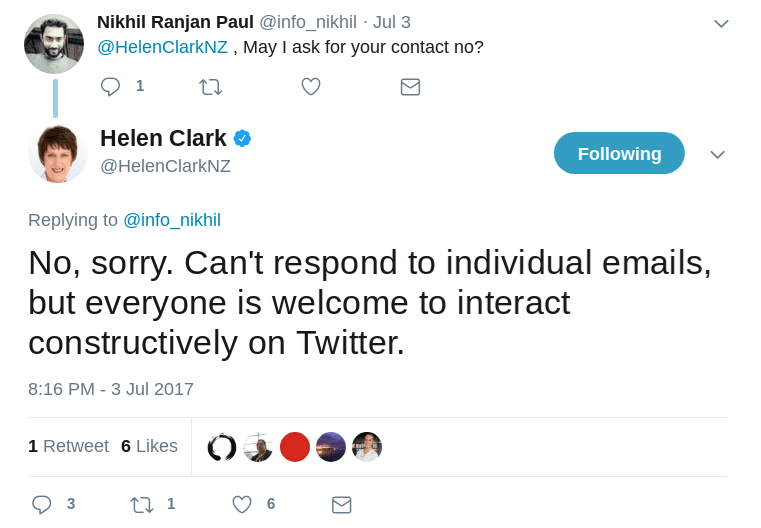761x528 pixels.
Task: Open more options chevron on Nikhil's tweet
Action: pyautogui.click(x=721, y=23)
